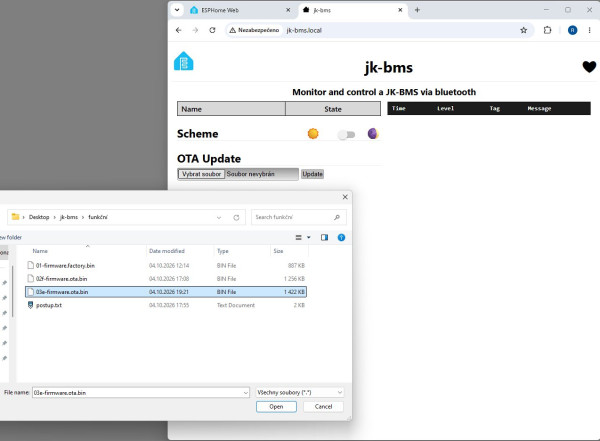The height and width of the screenshot is (441, 600).
Task: Open a new browser tab
Action: (417, 10)
